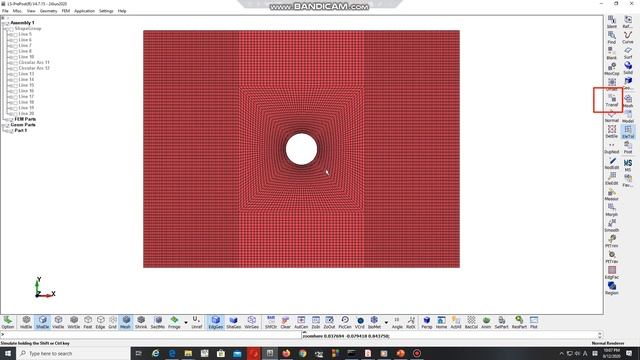
Task: Open the Mesh tool in right toolbar
Action: 628,101
